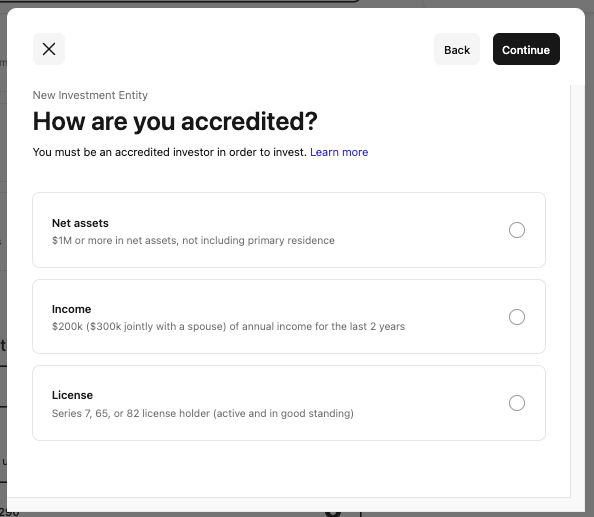Choose the Income radio button
The width and height of the screenshot is (594, 517).
(x=517, y=317)
